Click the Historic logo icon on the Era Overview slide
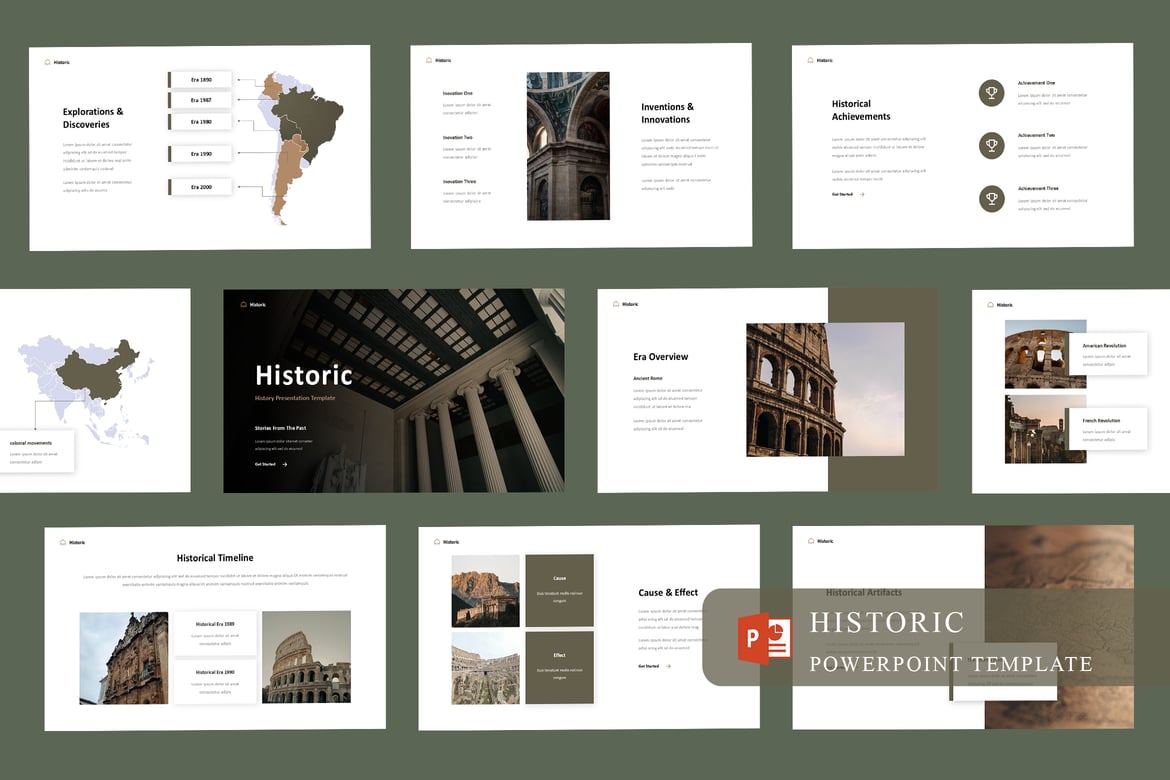1170x780 pixels. tap(616, 304)
